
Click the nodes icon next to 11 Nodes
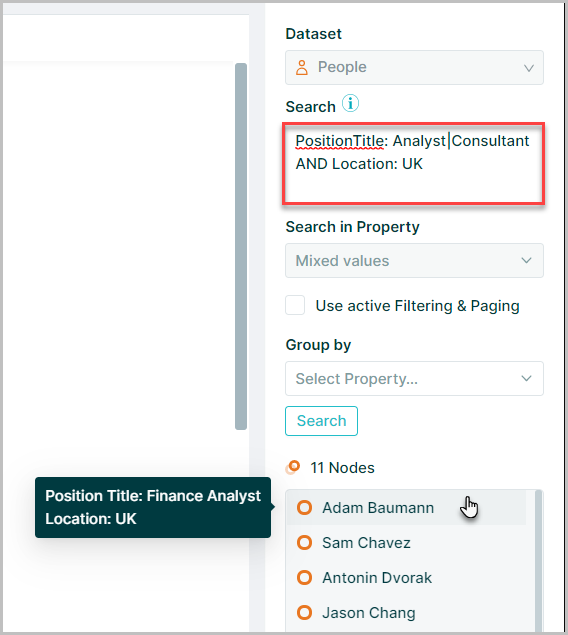[293, 467]
